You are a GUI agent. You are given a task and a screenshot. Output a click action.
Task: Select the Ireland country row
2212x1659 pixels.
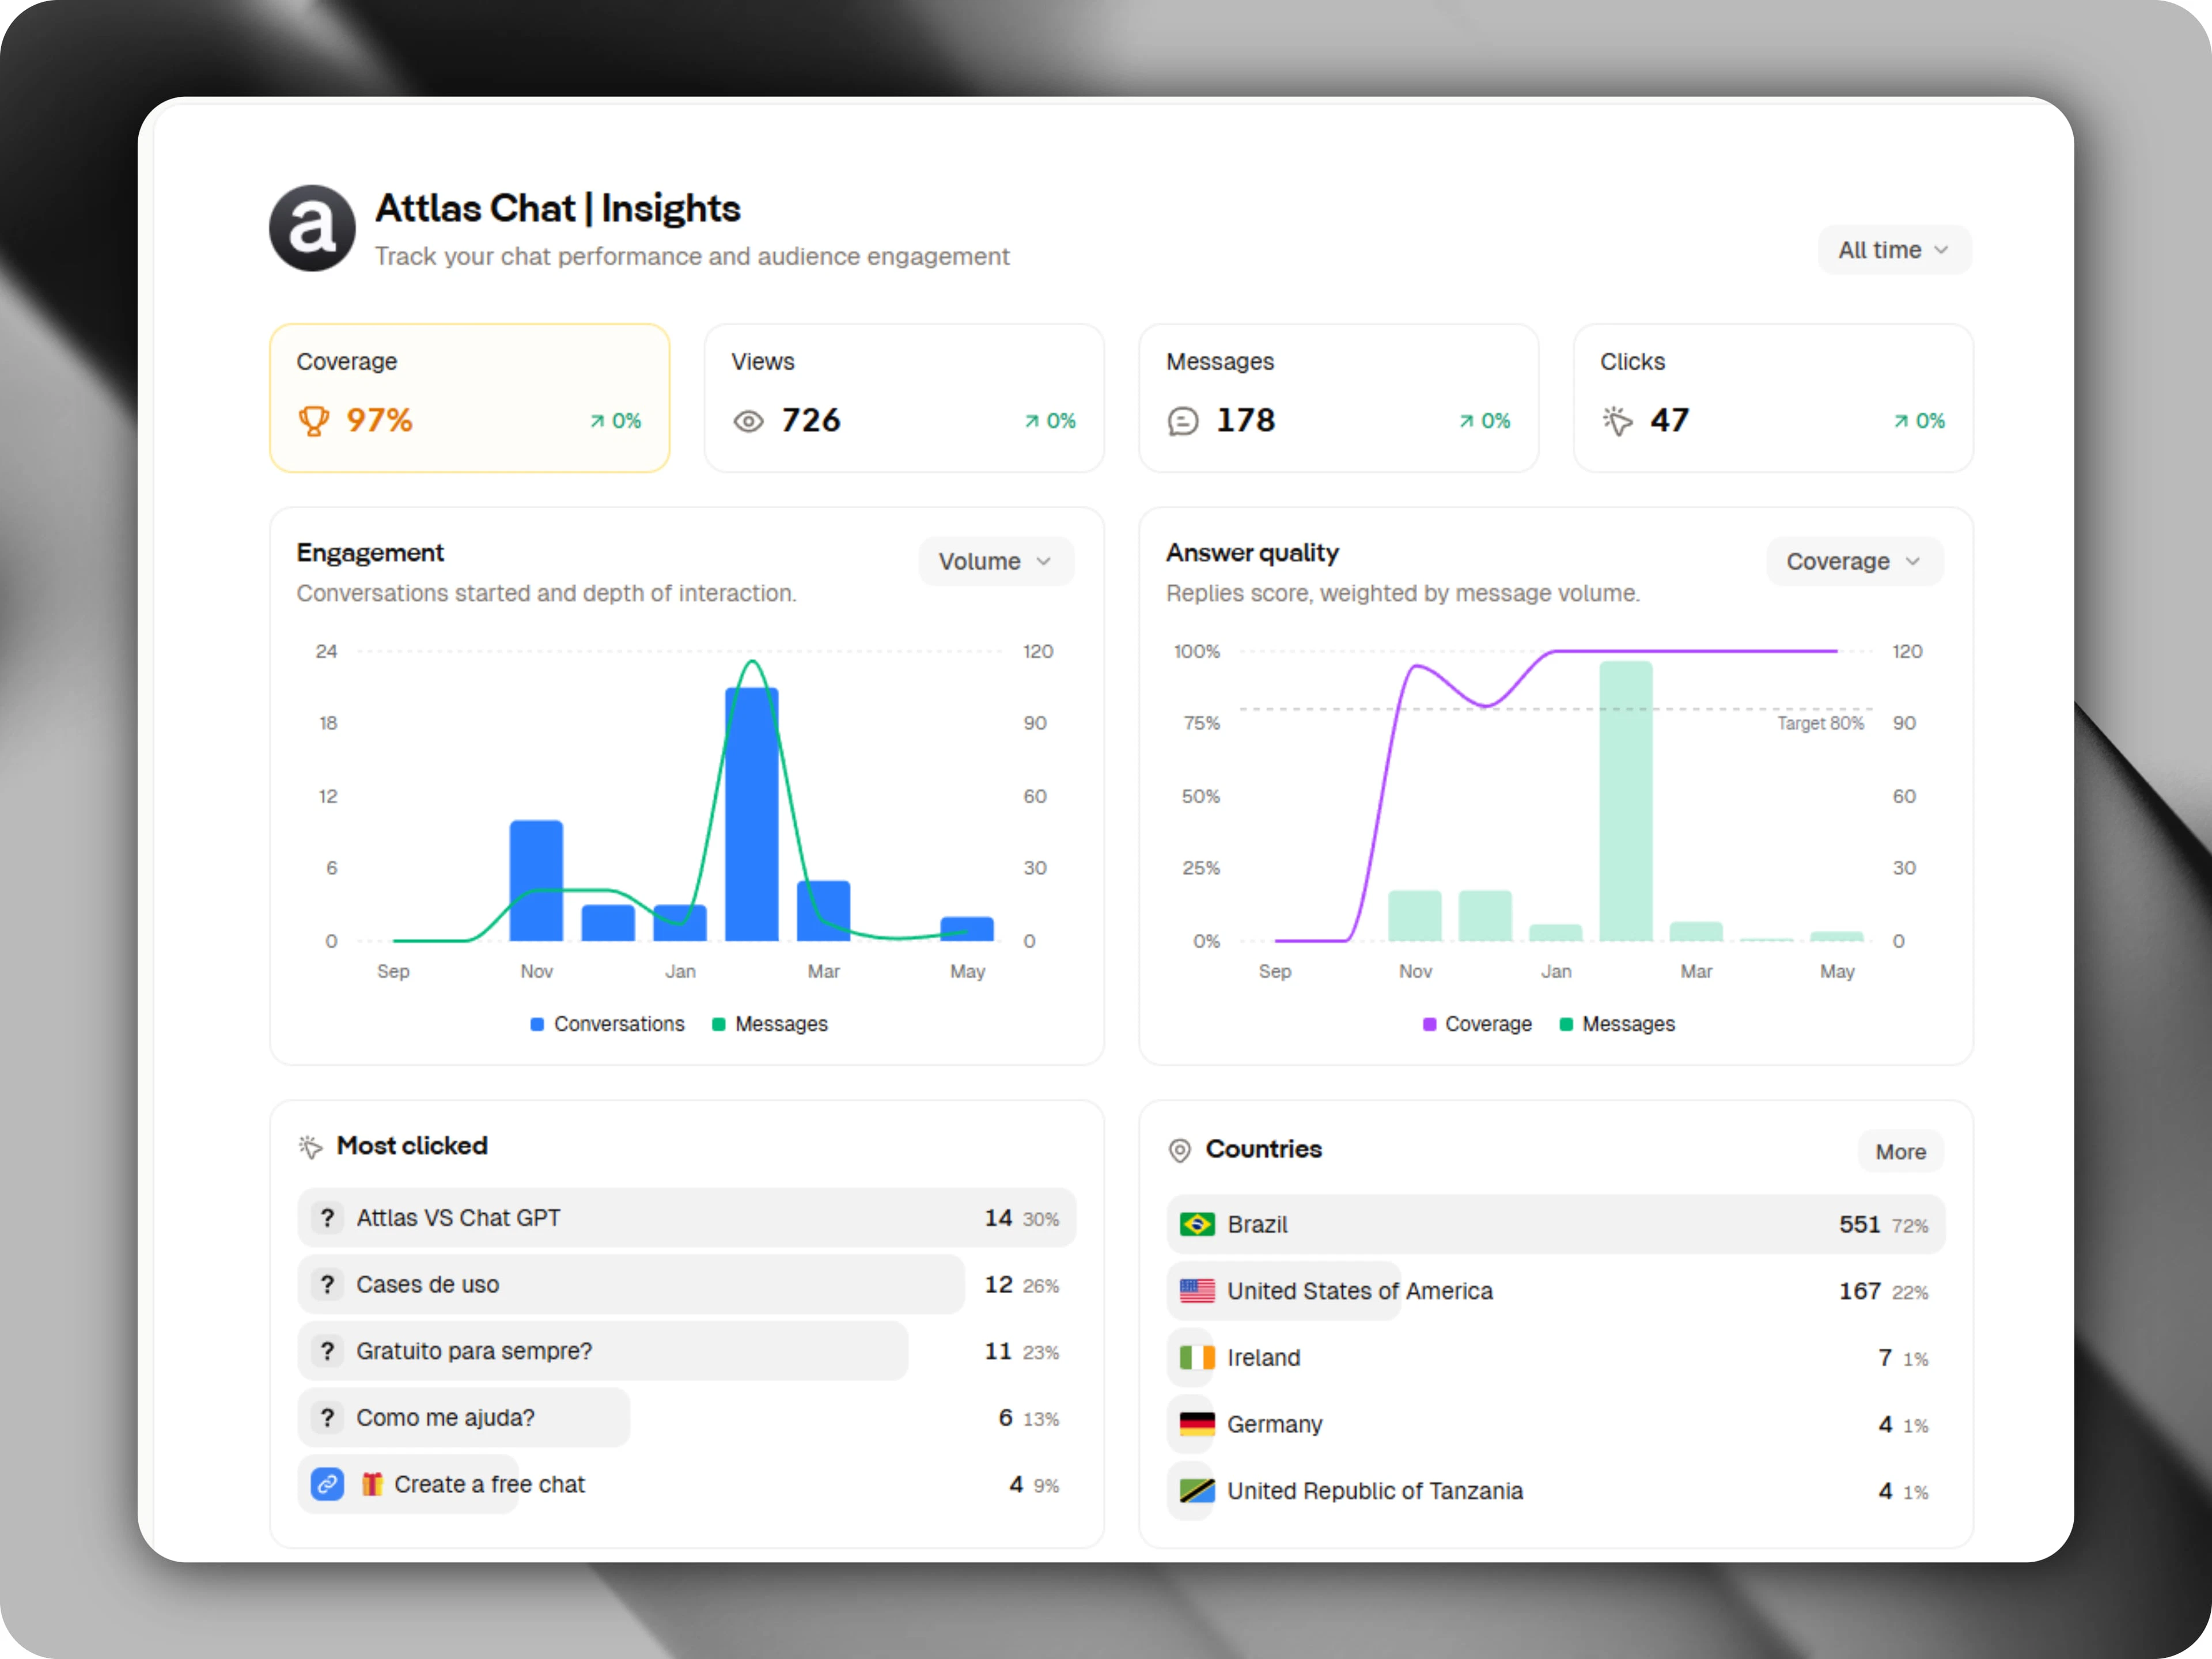tap(1556, 1358)
